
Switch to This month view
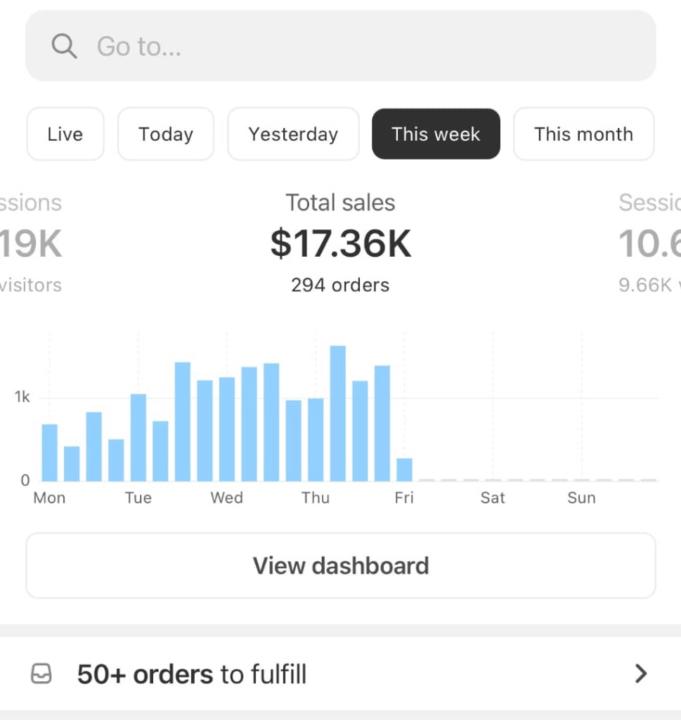point(583,134)
